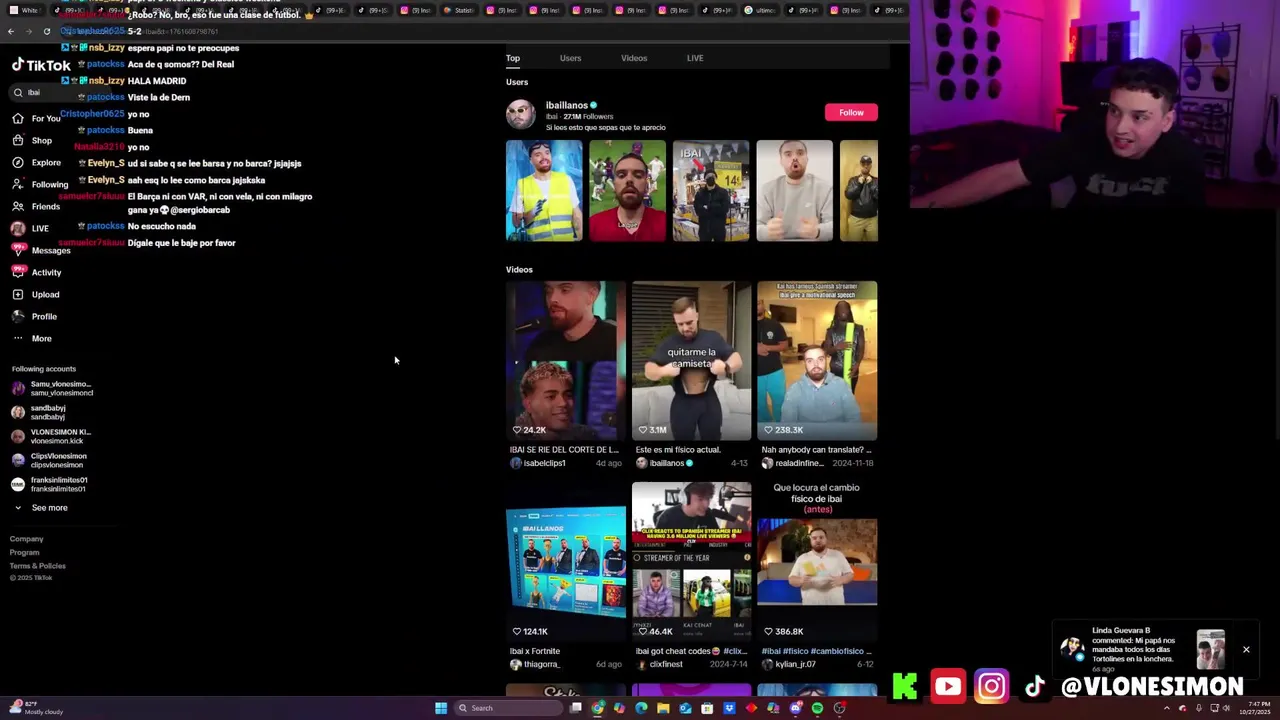This screenshot has width=1280, height=720.
Task: Switch to the Videos results tab
Action: tap(634, 58)
